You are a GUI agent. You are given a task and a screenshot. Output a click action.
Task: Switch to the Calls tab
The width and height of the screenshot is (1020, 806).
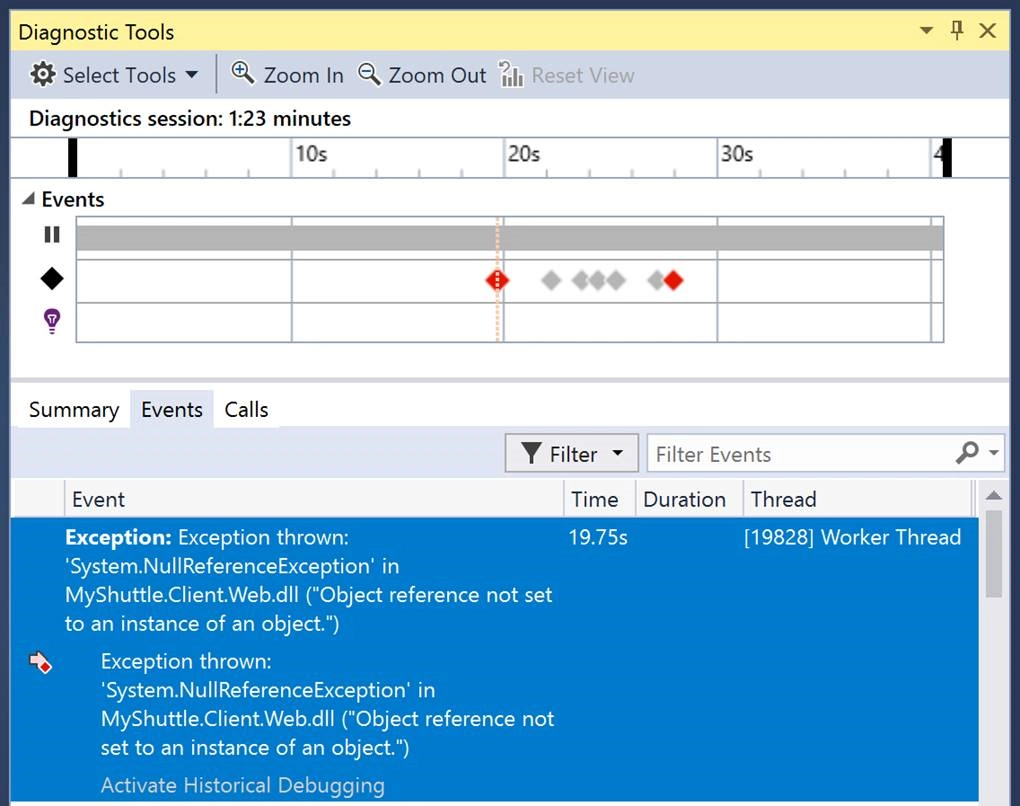(246, 410)
